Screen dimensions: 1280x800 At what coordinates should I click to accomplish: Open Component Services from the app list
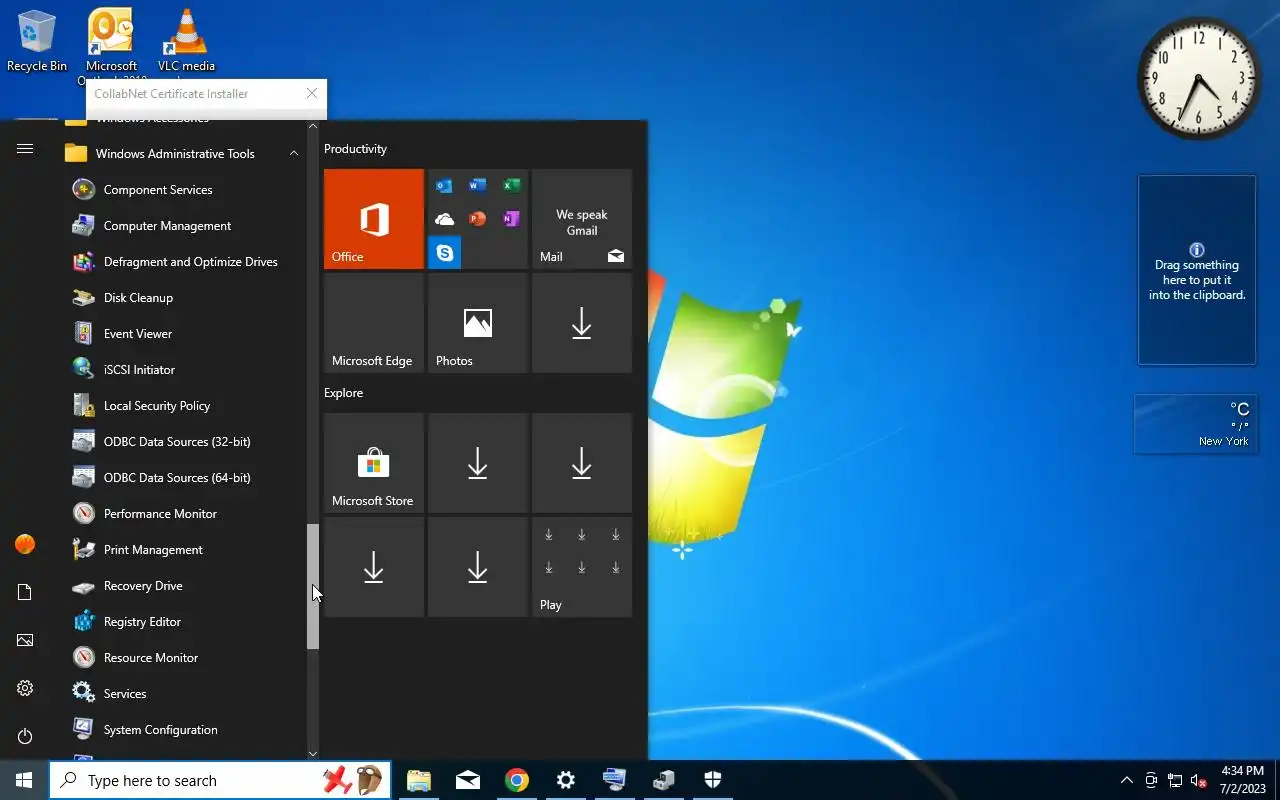tap(186, 190)
